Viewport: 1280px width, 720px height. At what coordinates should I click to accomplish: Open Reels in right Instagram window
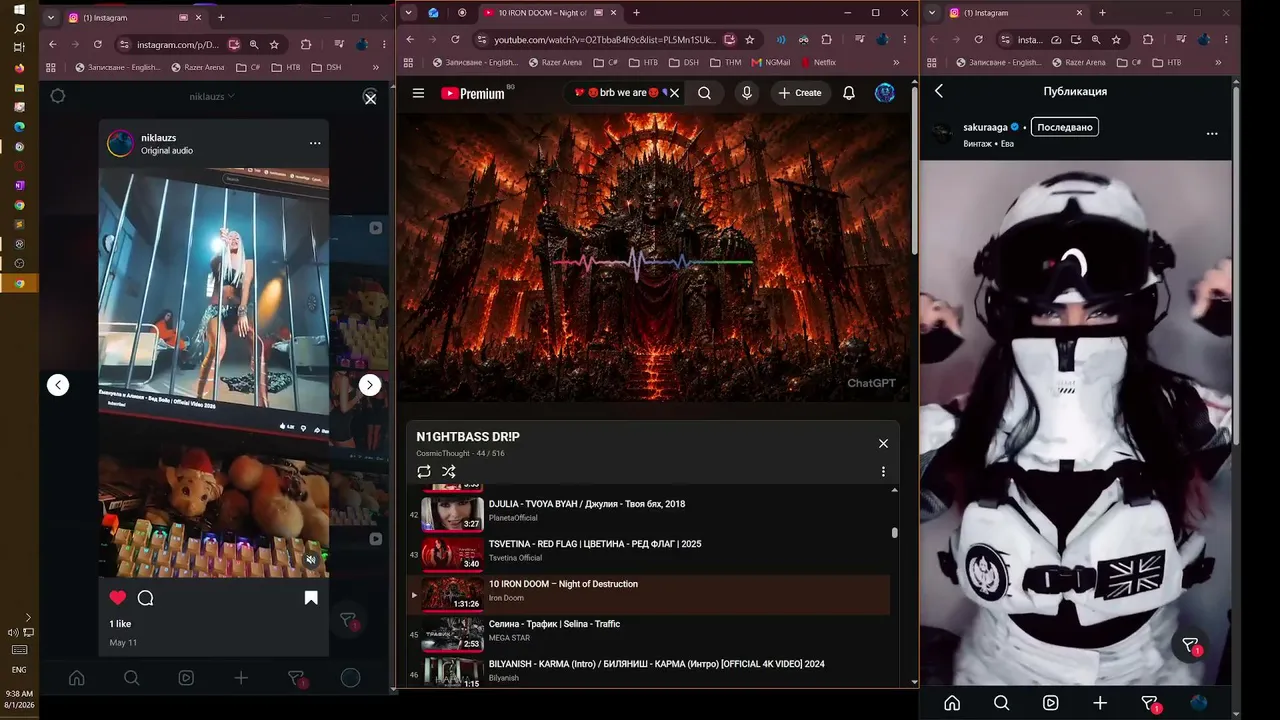1050,703
